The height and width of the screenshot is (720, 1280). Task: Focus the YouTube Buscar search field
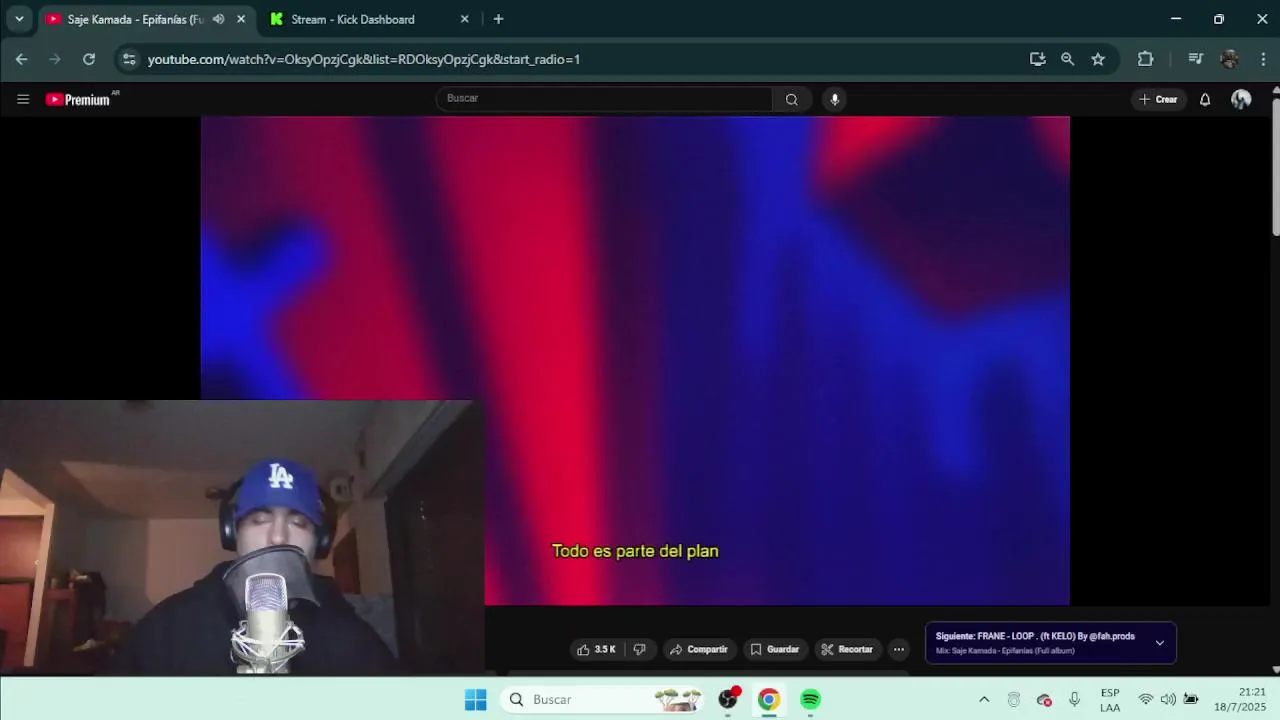(x=604, y=99)
